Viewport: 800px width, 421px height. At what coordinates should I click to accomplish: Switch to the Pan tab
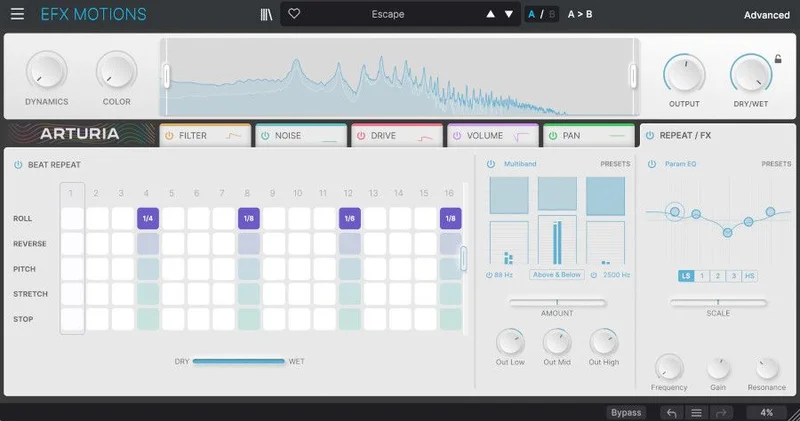(589, 135)
